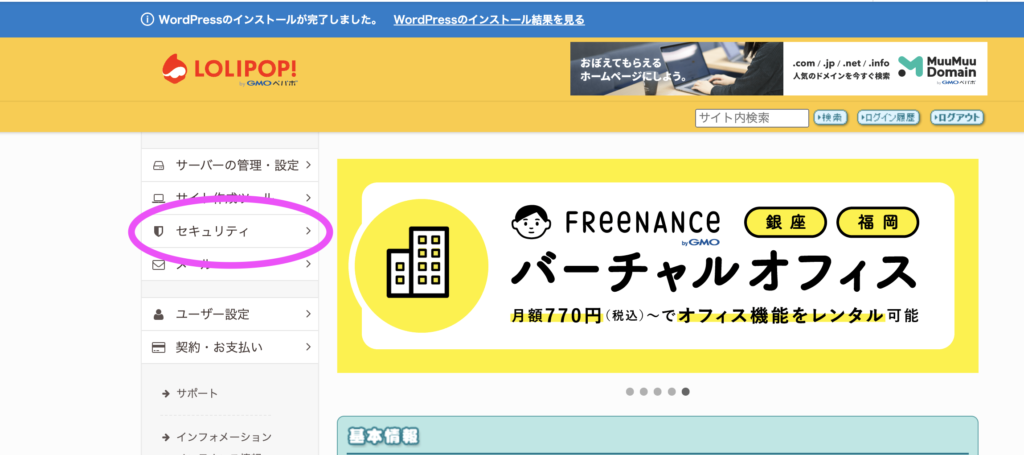
Task: Click the info icon in blue notification bar
Action: coord(147,20)
